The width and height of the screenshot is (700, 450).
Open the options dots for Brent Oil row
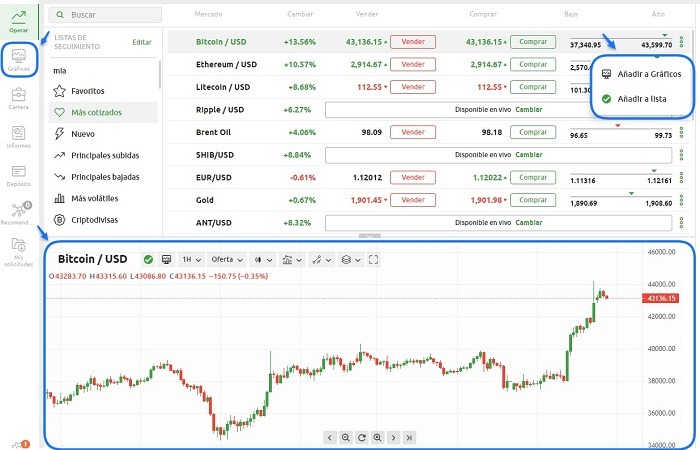681,132
